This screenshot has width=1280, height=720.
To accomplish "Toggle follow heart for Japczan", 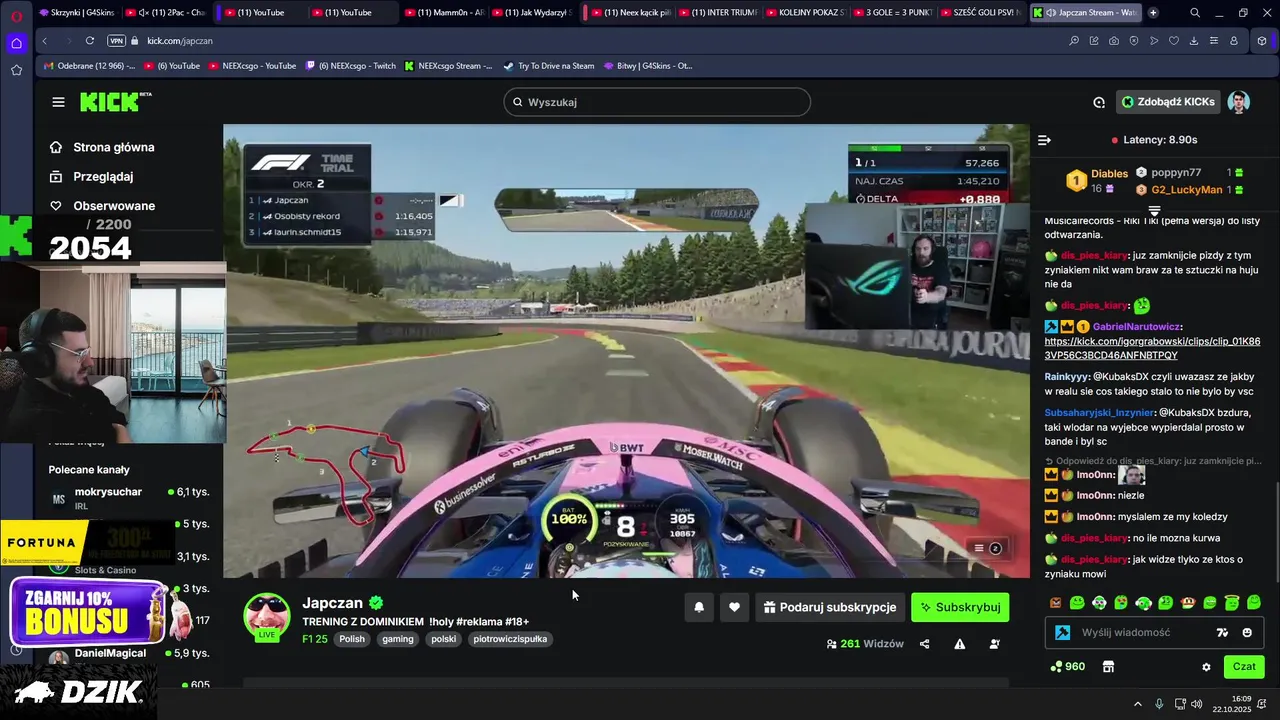I will pyautogui.click(x=734, y=607).
